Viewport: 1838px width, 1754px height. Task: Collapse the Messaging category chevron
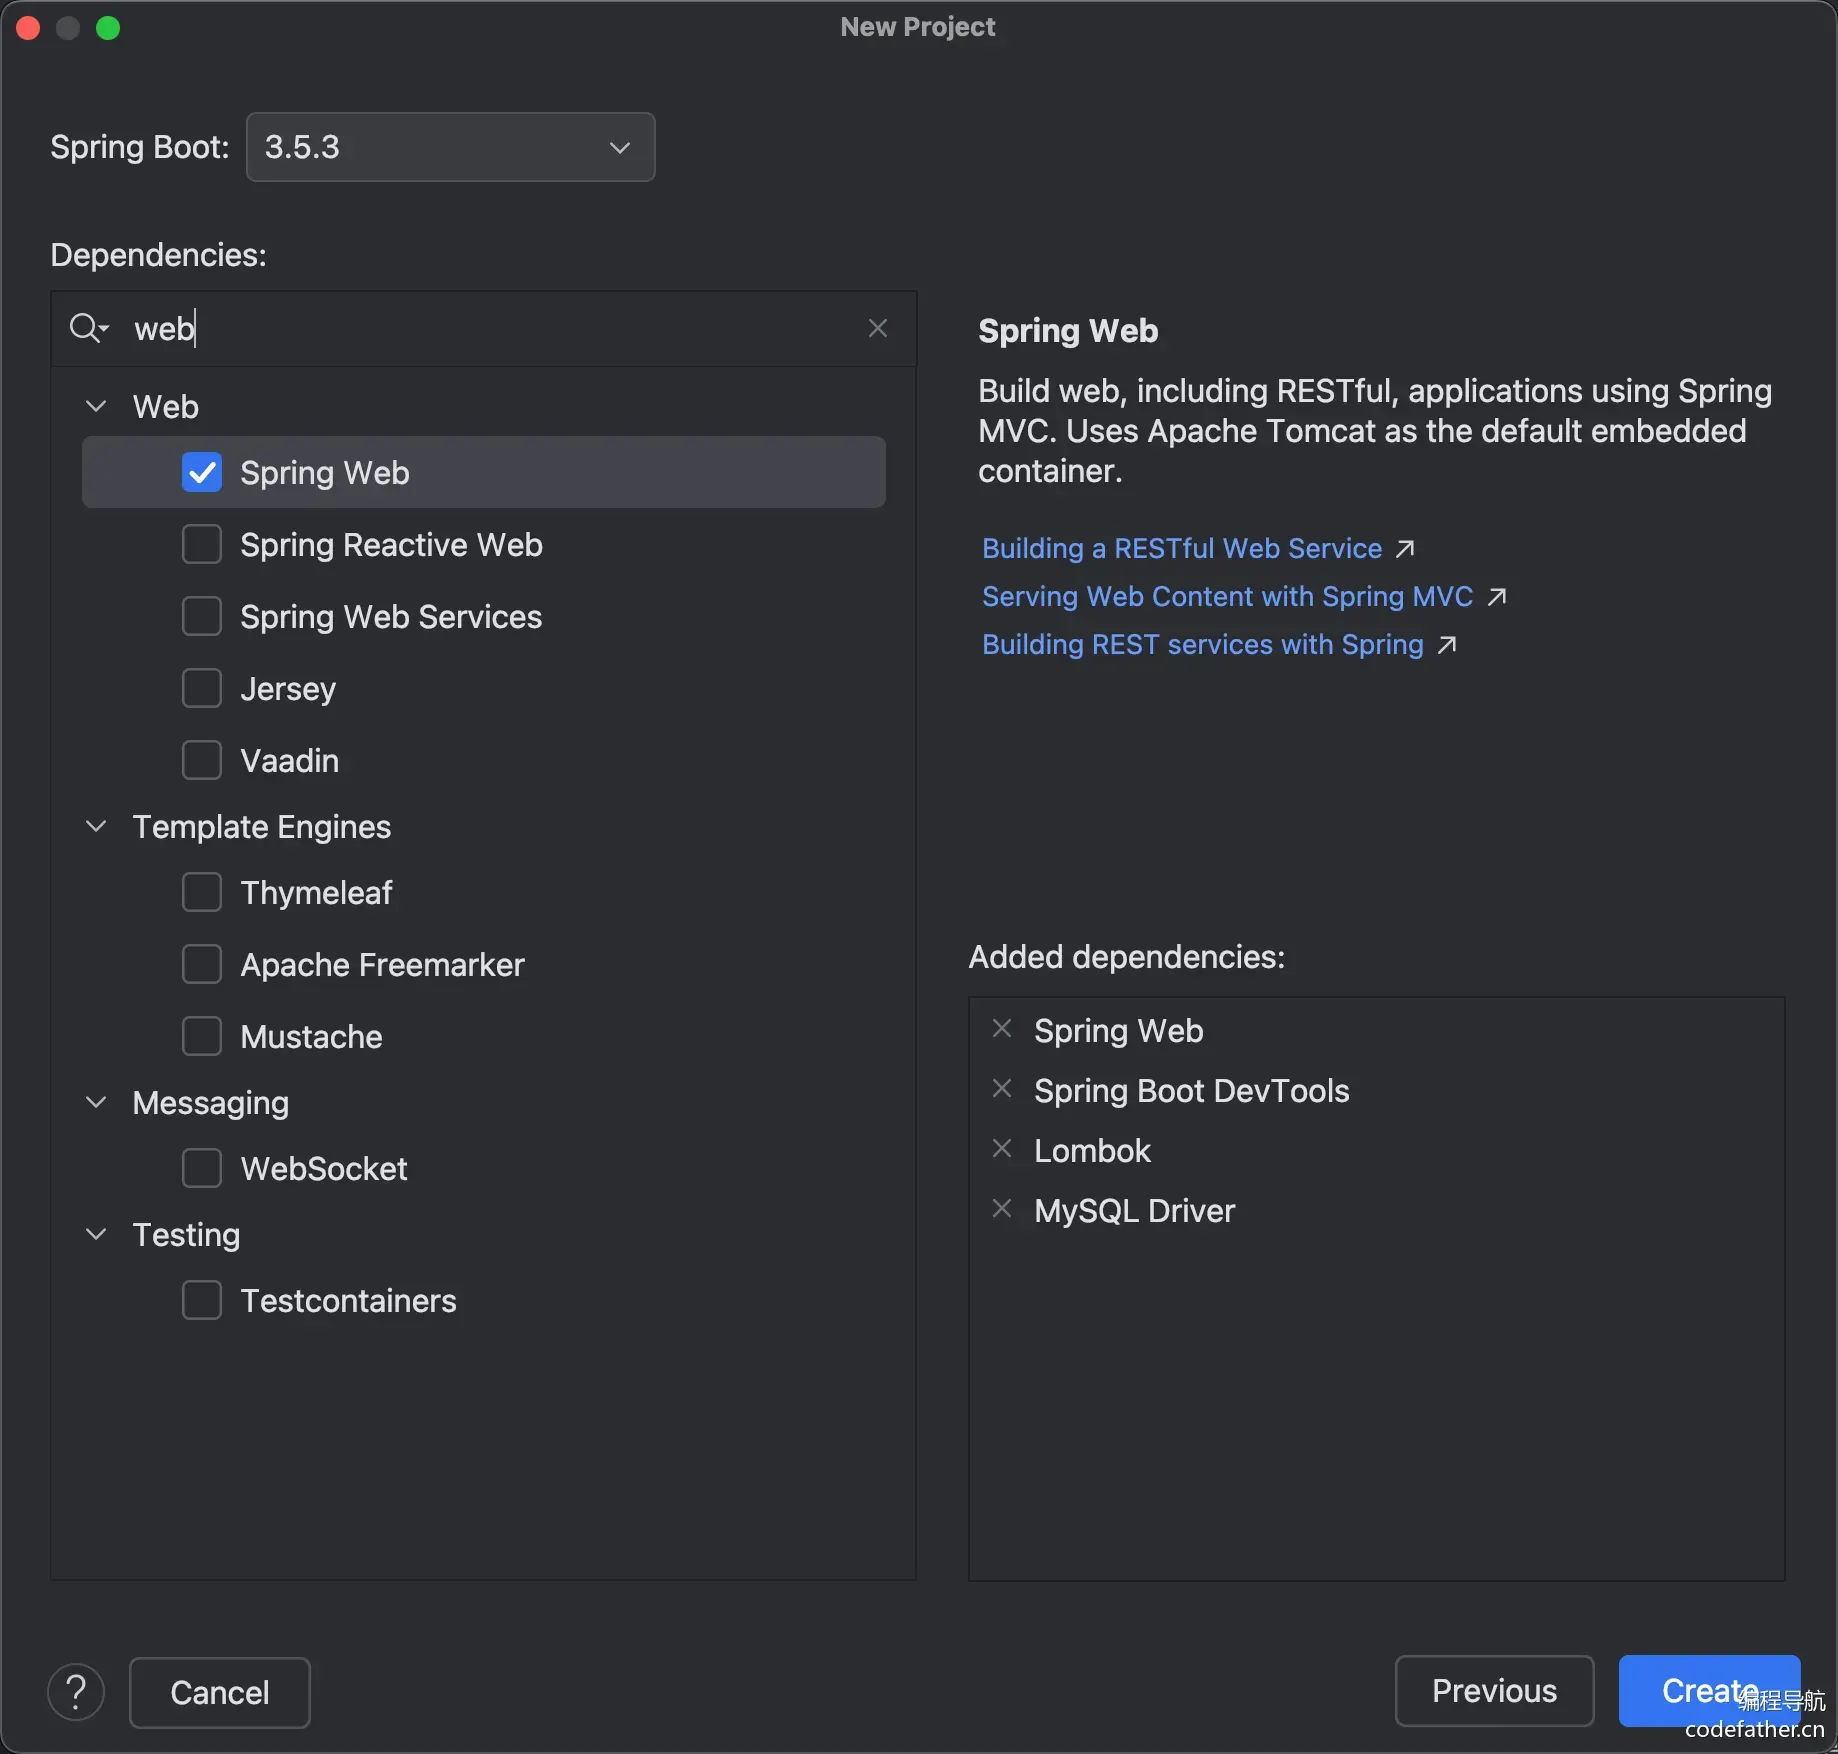[x=96, y=1102]
